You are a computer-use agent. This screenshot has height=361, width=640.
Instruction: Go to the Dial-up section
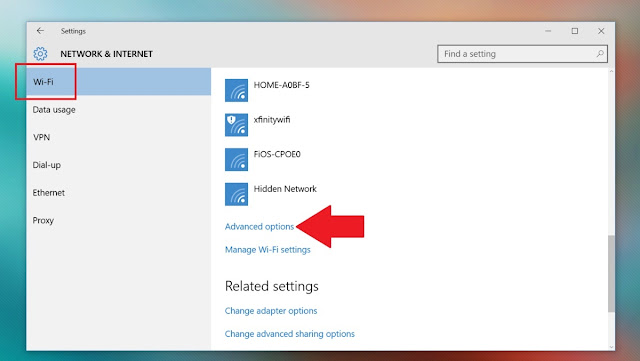point(119,165)
